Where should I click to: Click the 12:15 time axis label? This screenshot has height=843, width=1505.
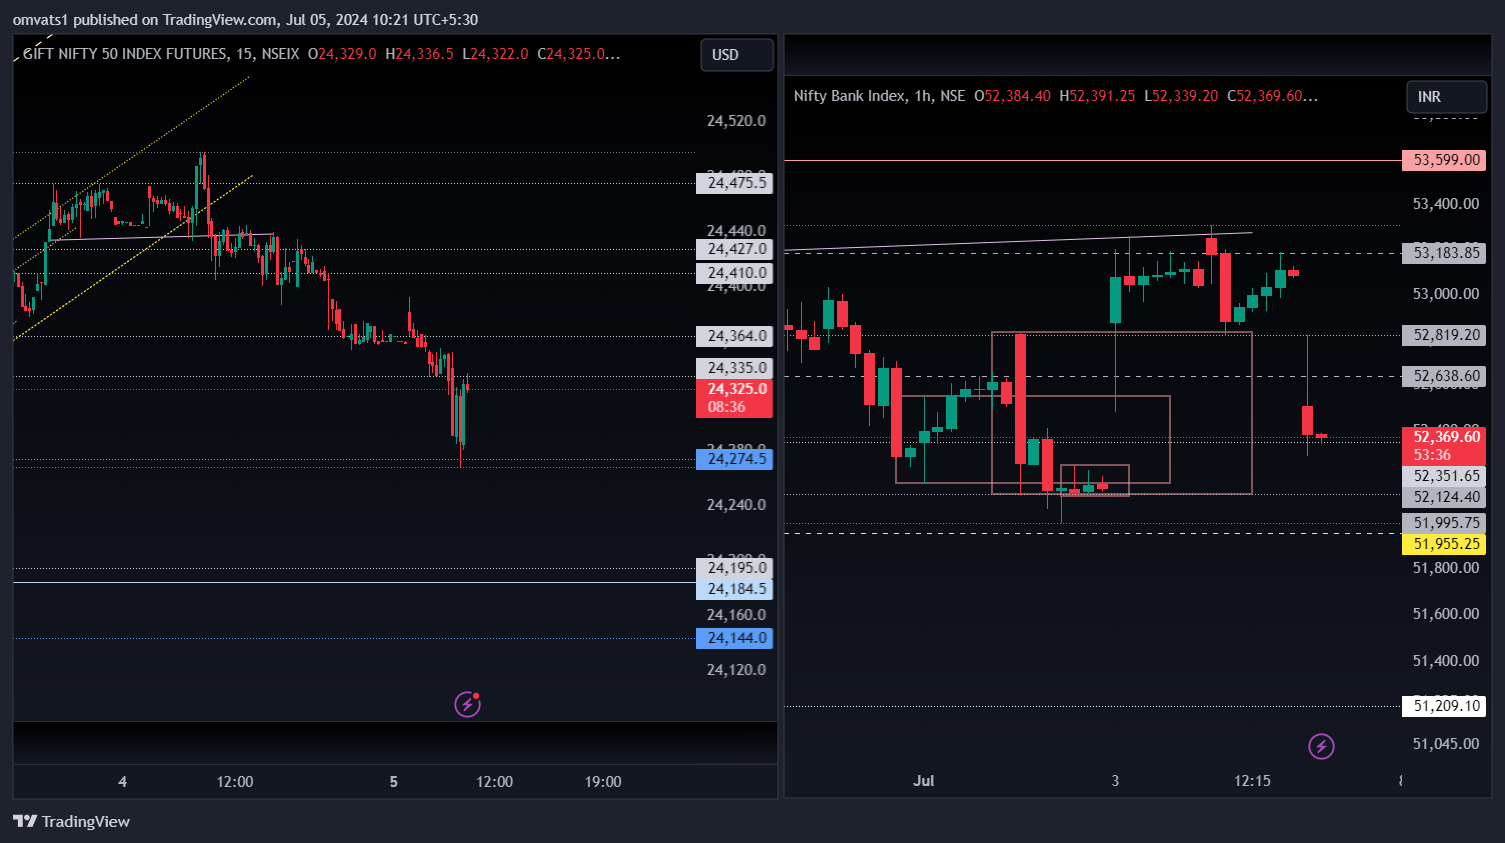pos(1252,781)
